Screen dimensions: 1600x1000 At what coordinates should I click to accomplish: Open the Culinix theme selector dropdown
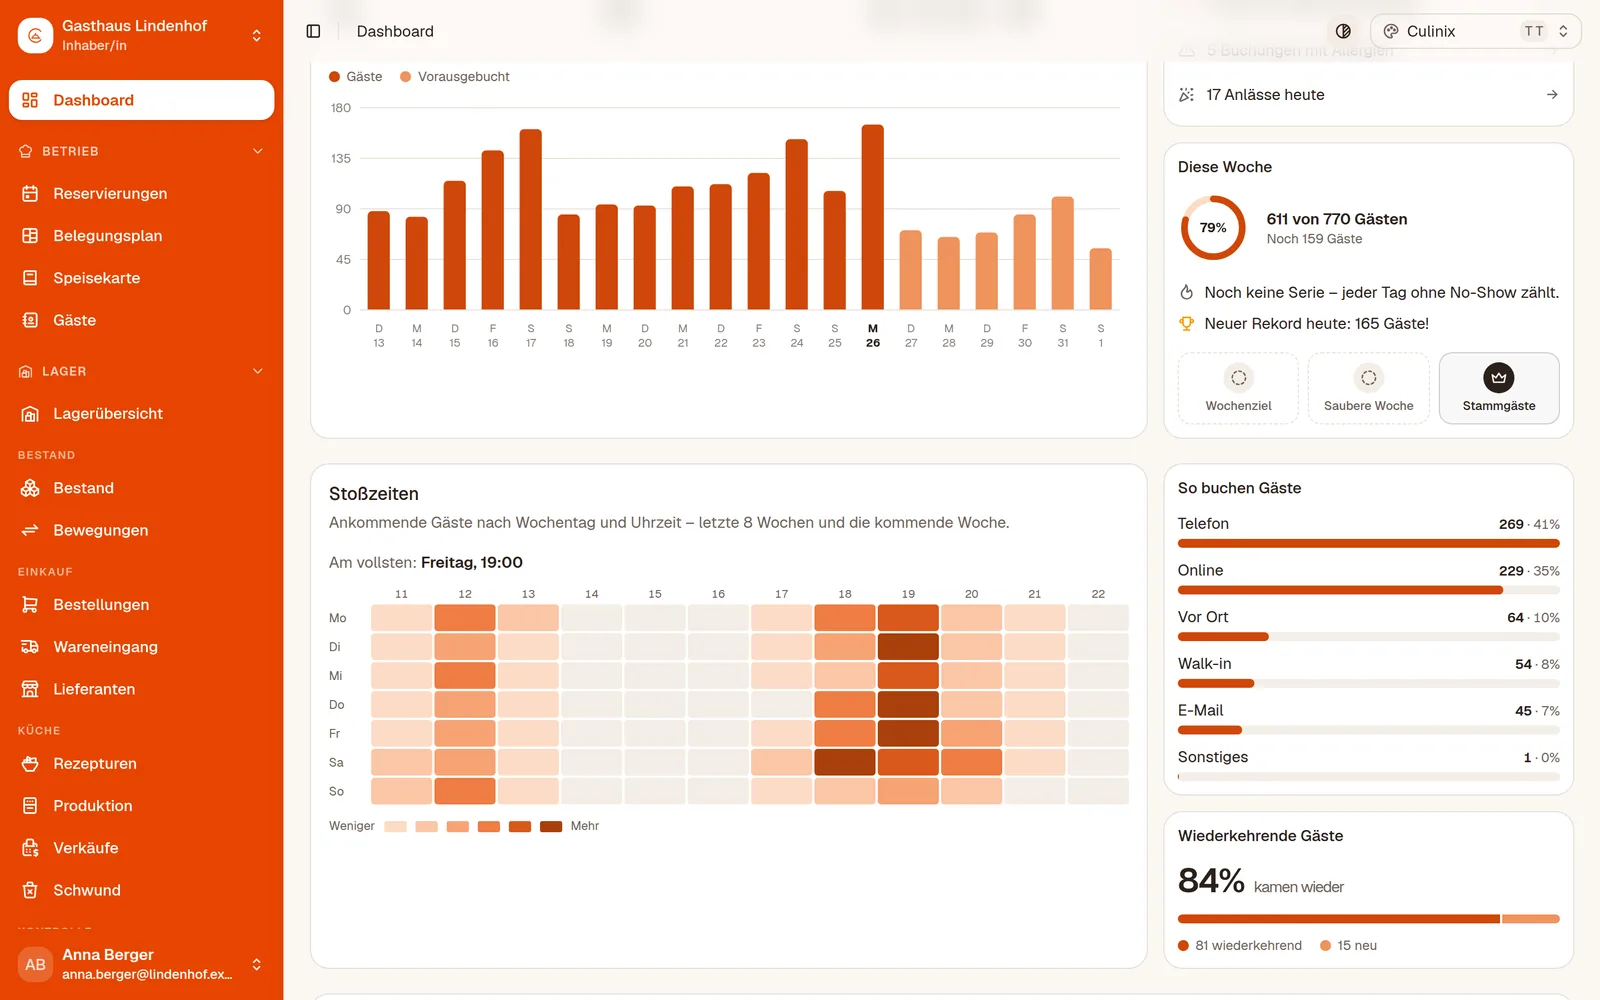[1475, 31]
